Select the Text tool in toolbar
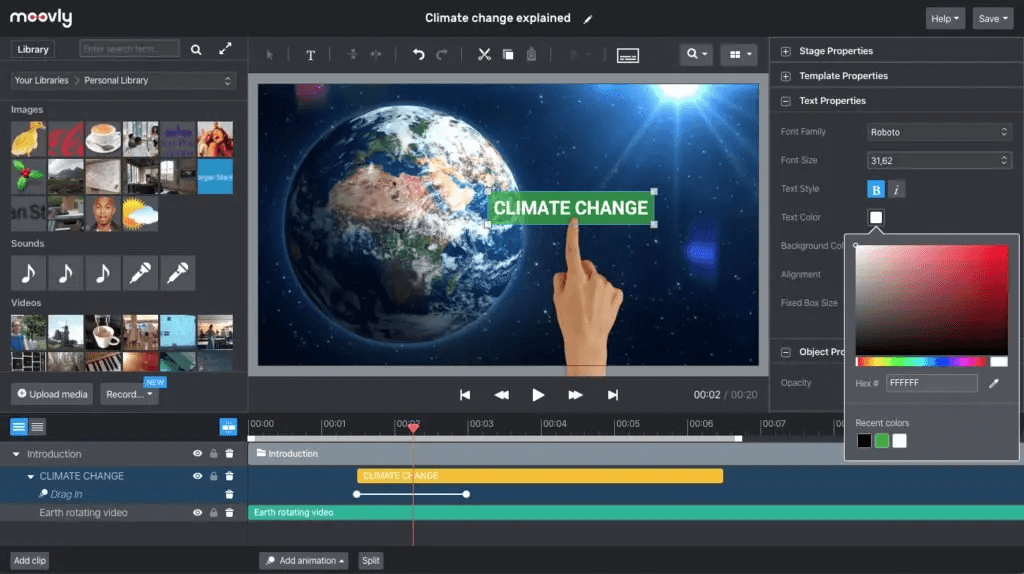 pyautogui.click(x=310, y=55)
